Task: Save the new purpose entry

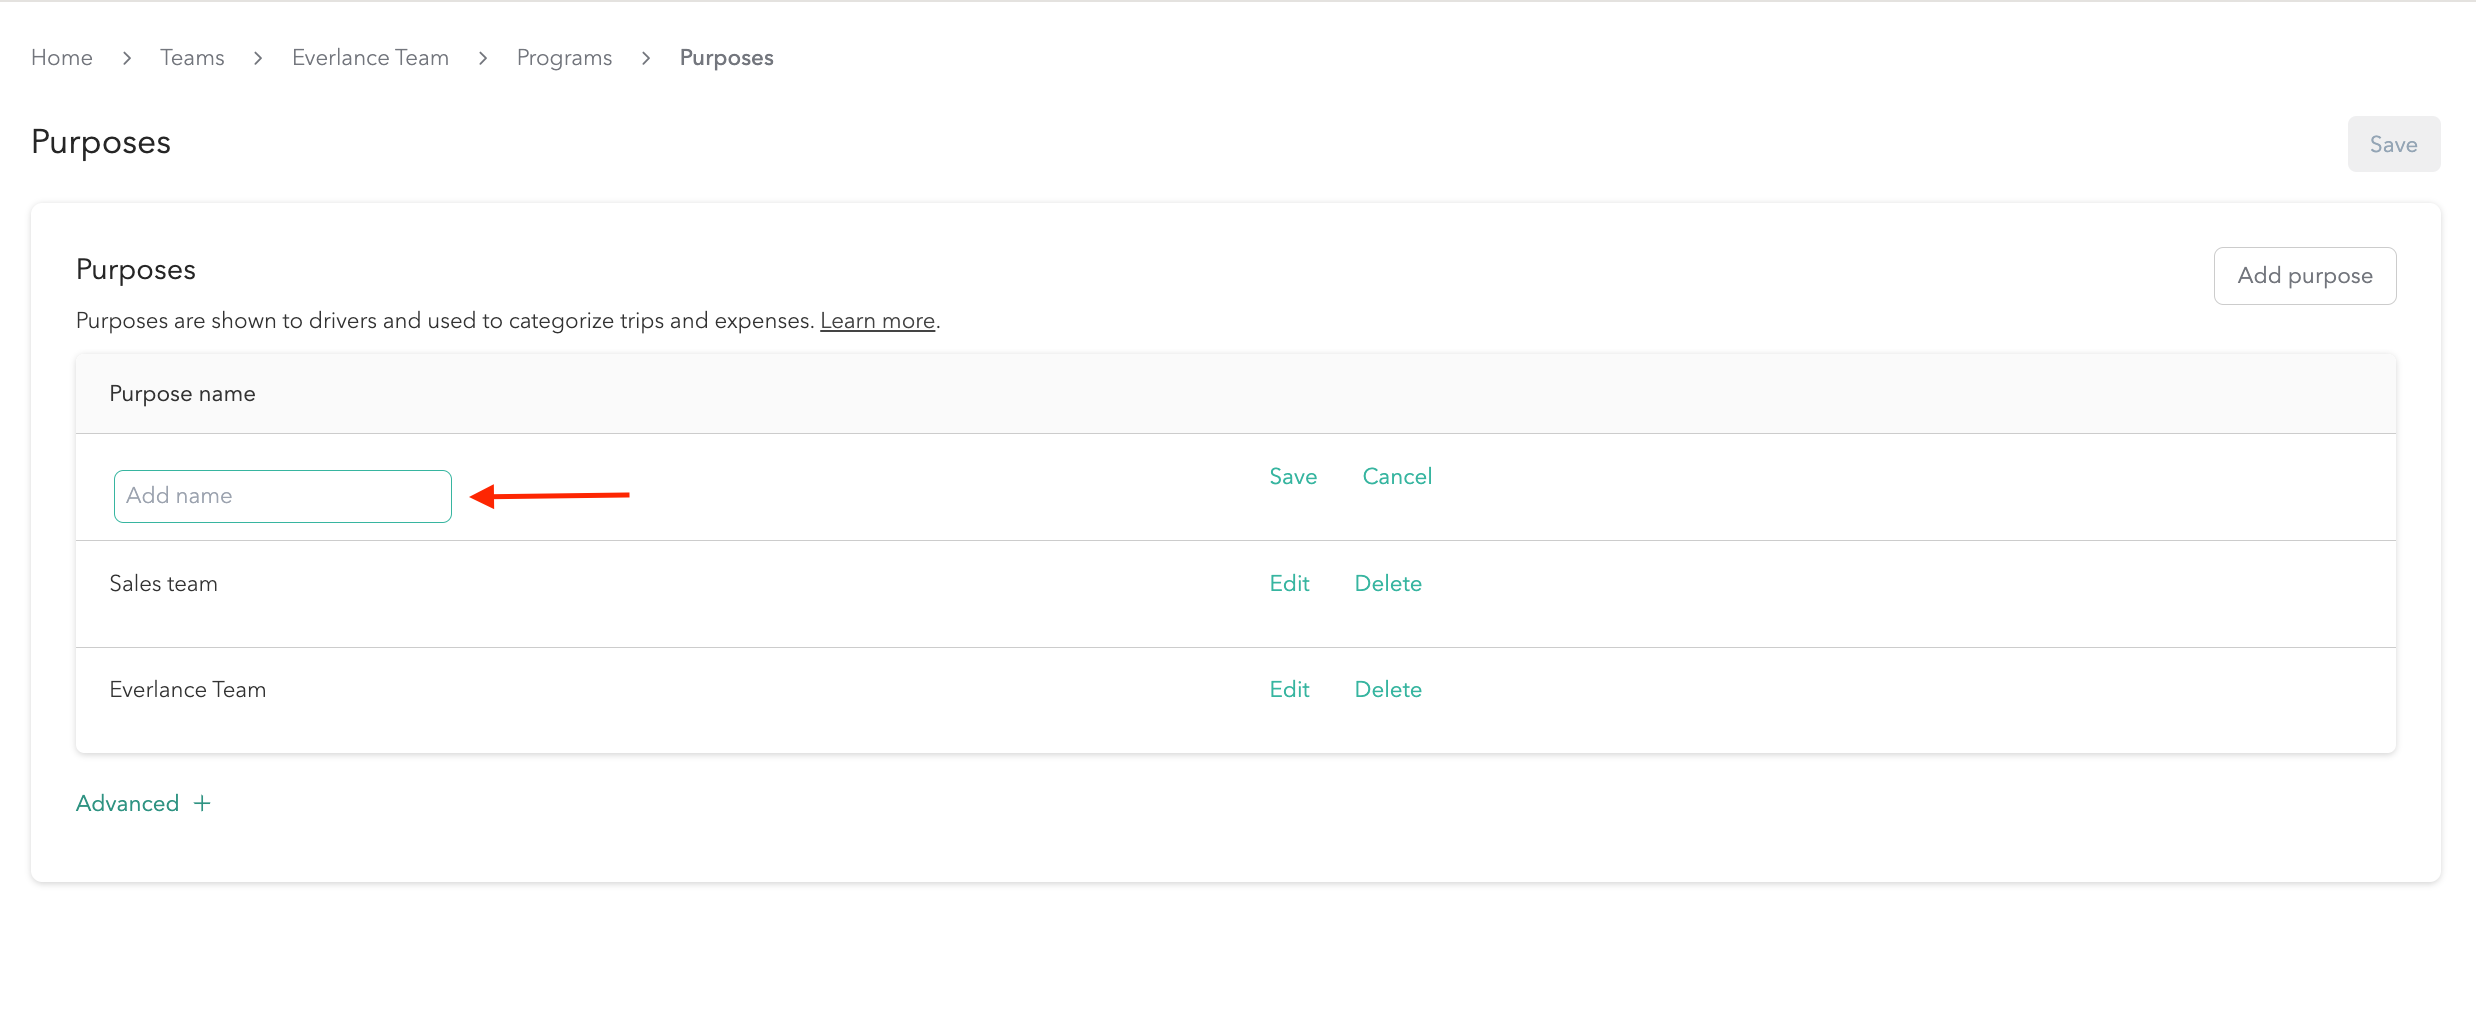Action: click(1292, 476)
